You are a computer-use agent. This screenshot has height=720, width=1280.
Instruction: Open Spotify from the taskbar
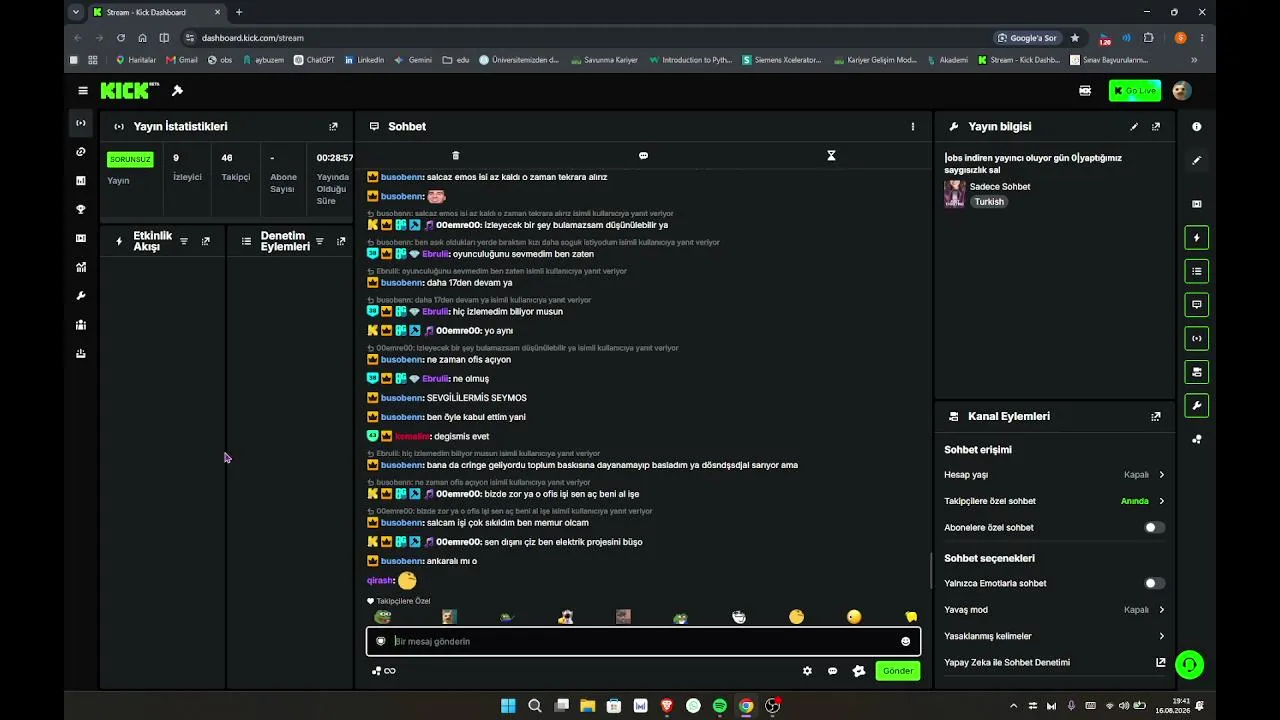click(720, 706)
